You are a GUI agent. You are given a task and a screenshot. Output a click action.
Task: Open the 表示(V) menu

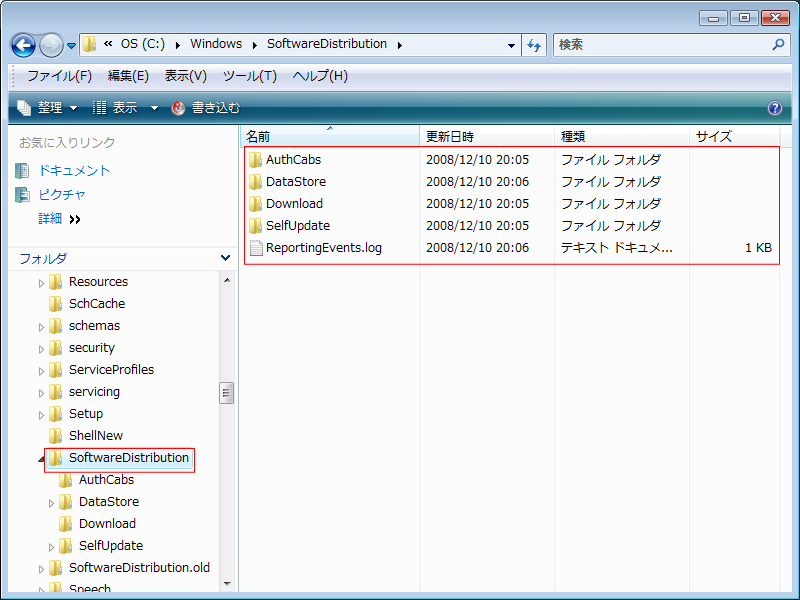(x=185, y=76)
